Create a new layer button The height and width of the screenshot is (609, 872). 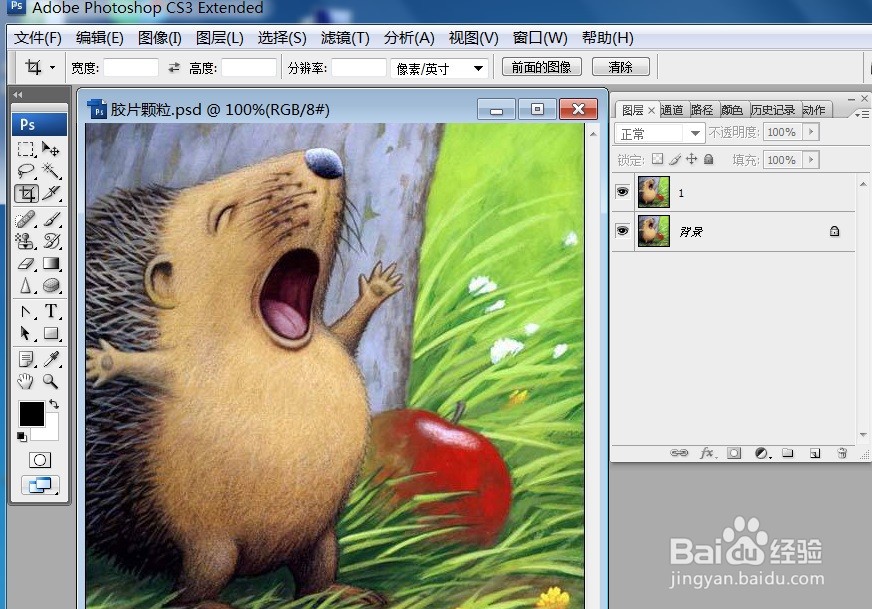pos(815,453)
